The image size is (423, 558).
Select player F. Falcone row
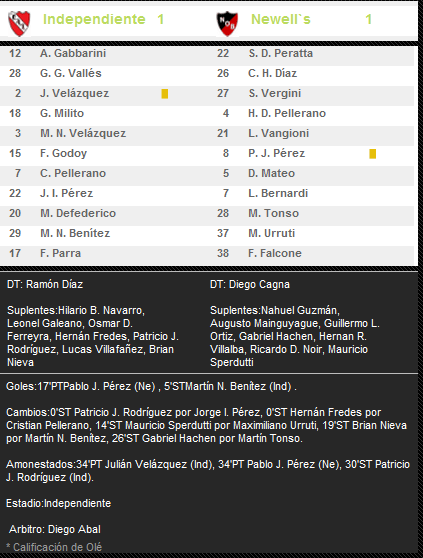point(311,253)
